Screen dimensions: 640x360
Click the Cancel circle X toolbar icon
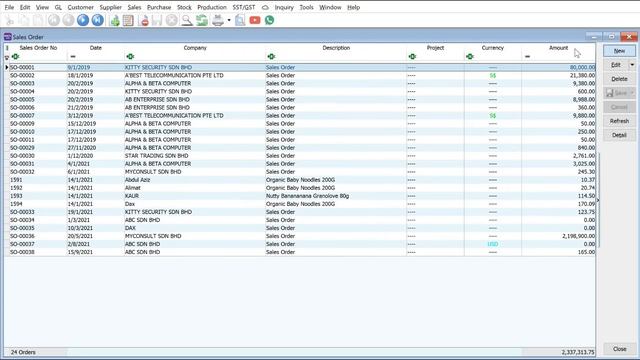[x=171, y=20]
